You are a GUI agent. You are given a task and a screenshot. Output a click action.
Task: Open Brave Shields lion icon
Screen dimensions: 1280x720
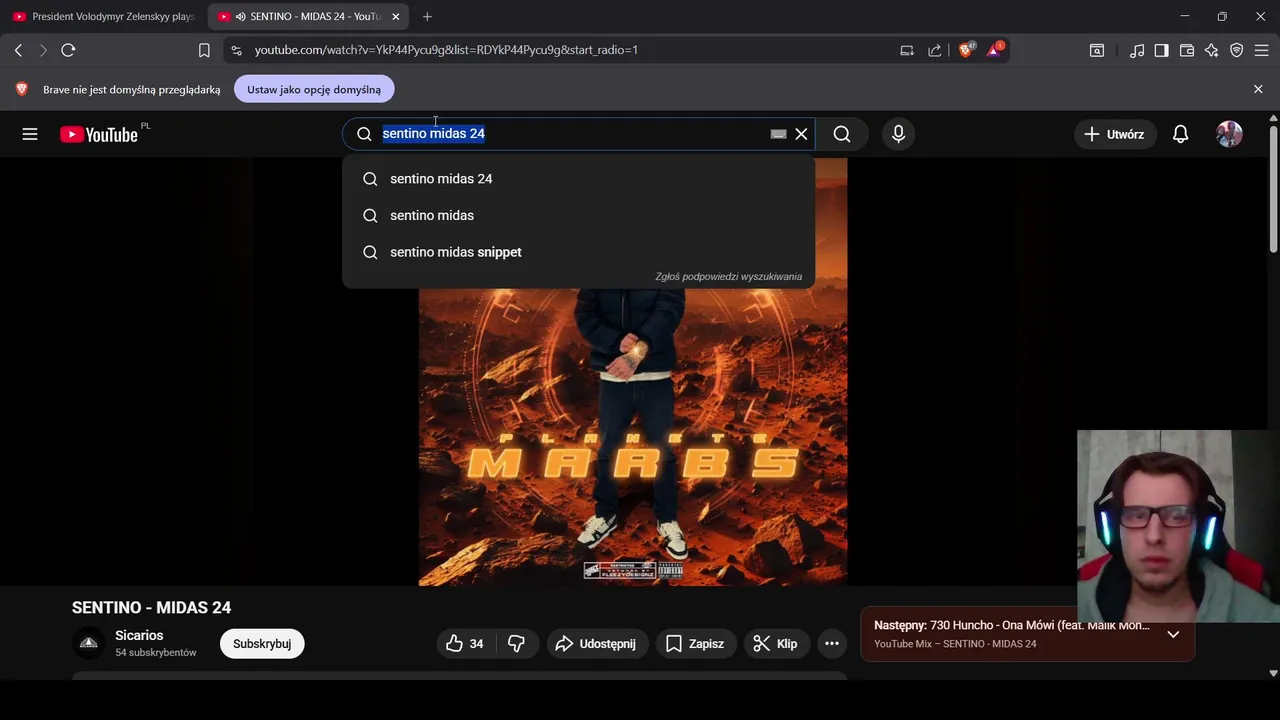pos(966,49)
